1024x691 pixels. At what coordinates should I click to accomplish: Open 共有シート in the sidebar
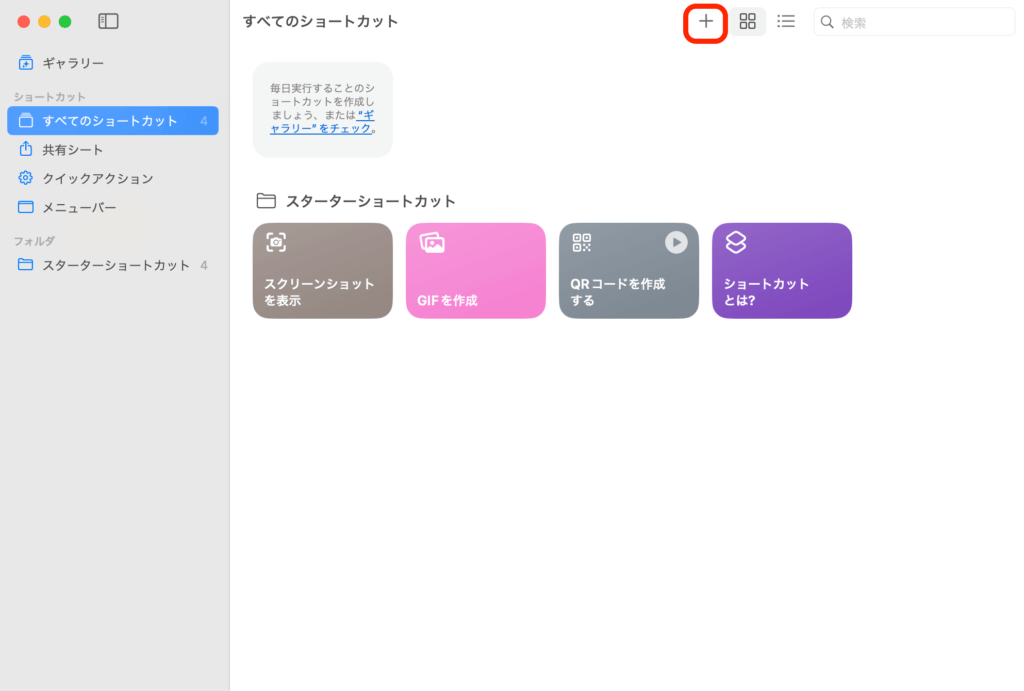coord(73,150)
